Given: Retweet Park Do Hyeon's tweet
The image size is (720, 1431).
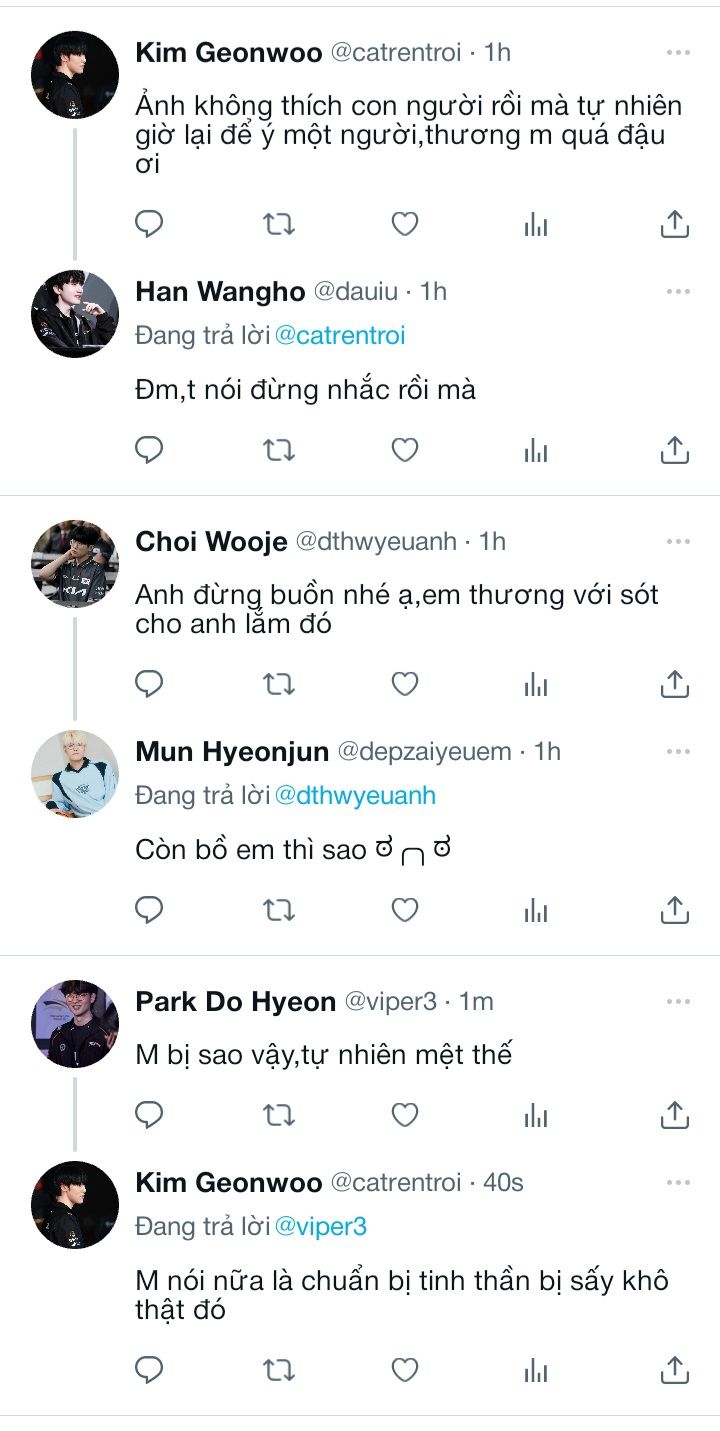Looking at the screenshot, I should (x=278, y=1114).
